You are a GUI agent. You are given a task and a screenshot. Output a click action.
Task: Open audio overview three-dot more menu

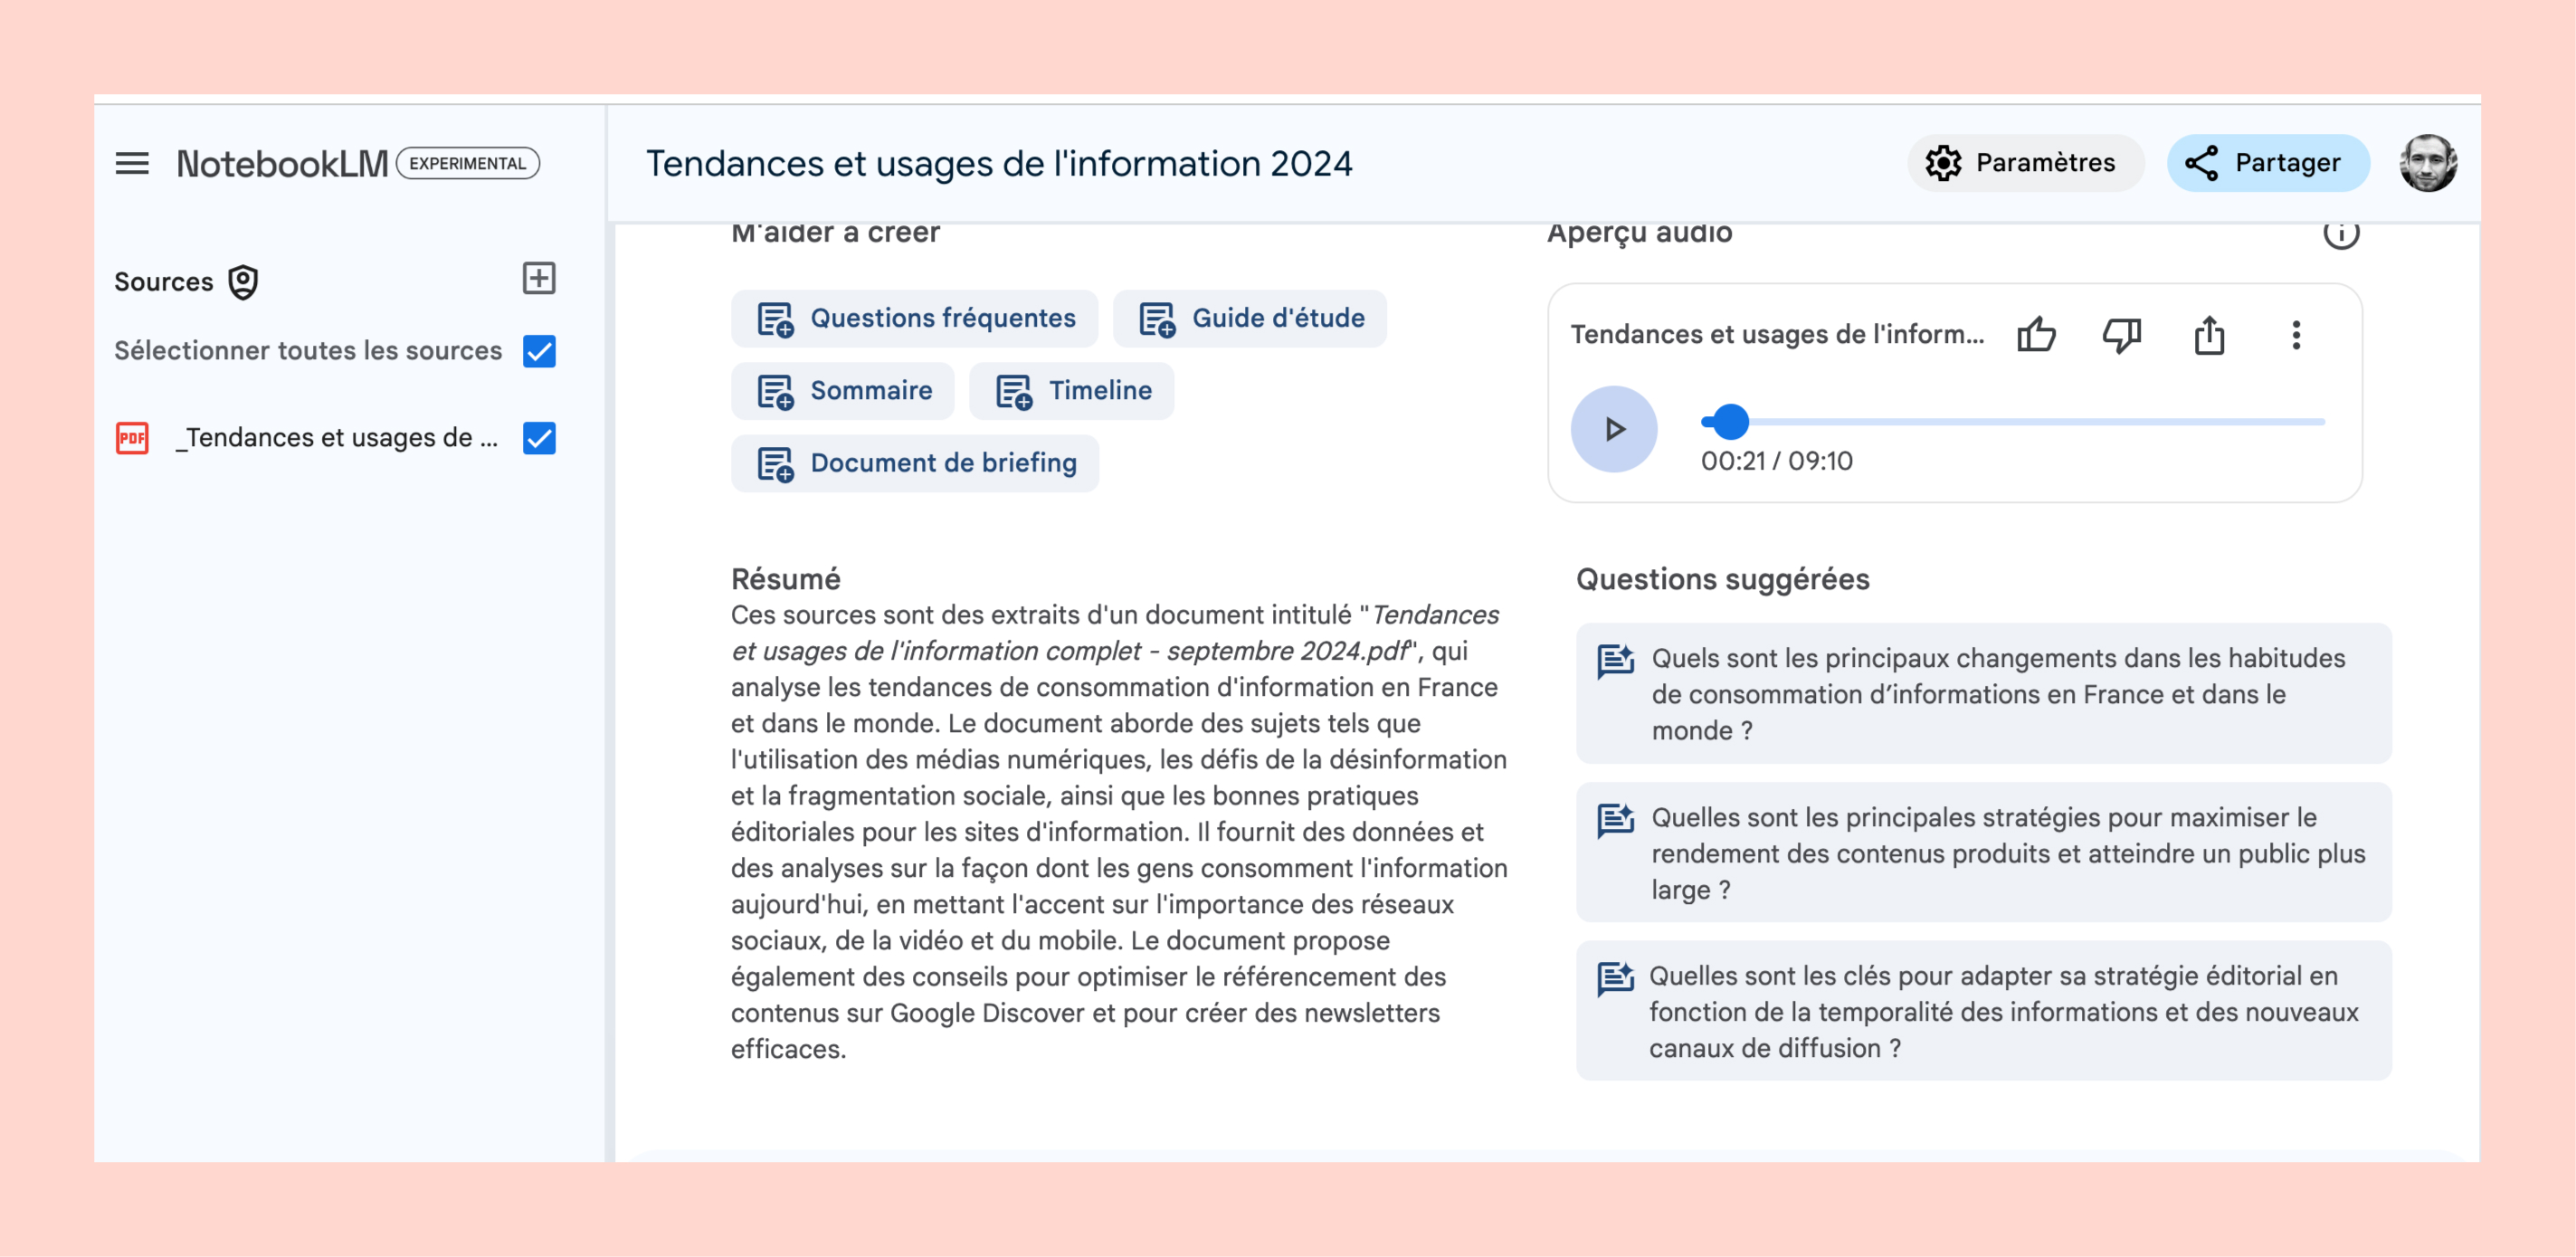2296,334
